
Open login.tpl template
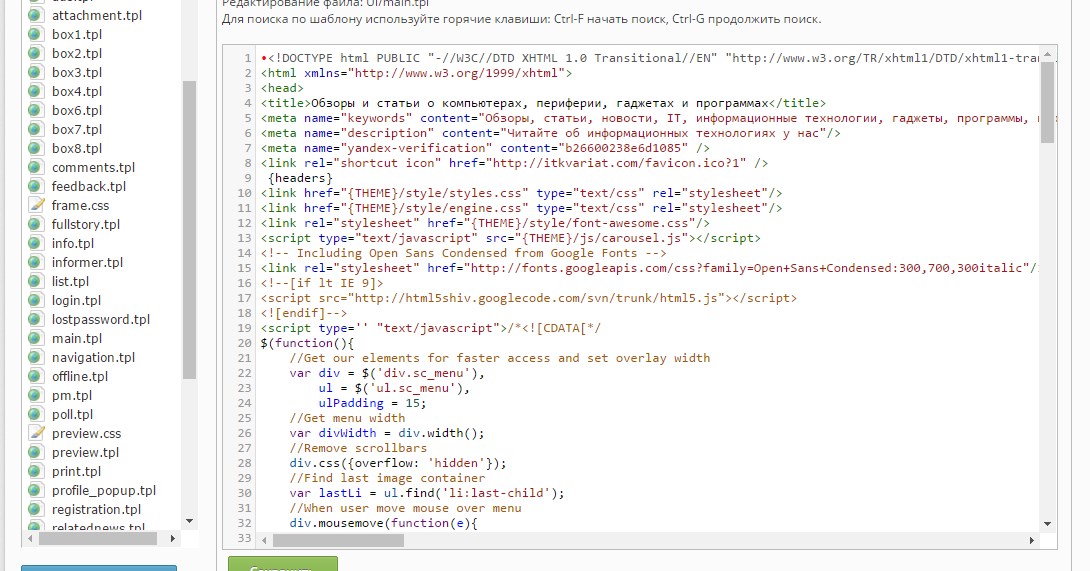[76, 300]
